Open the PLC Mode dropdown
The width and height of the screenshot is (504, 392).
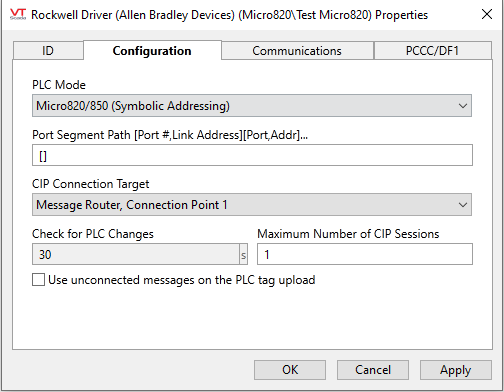pos(252,106)
